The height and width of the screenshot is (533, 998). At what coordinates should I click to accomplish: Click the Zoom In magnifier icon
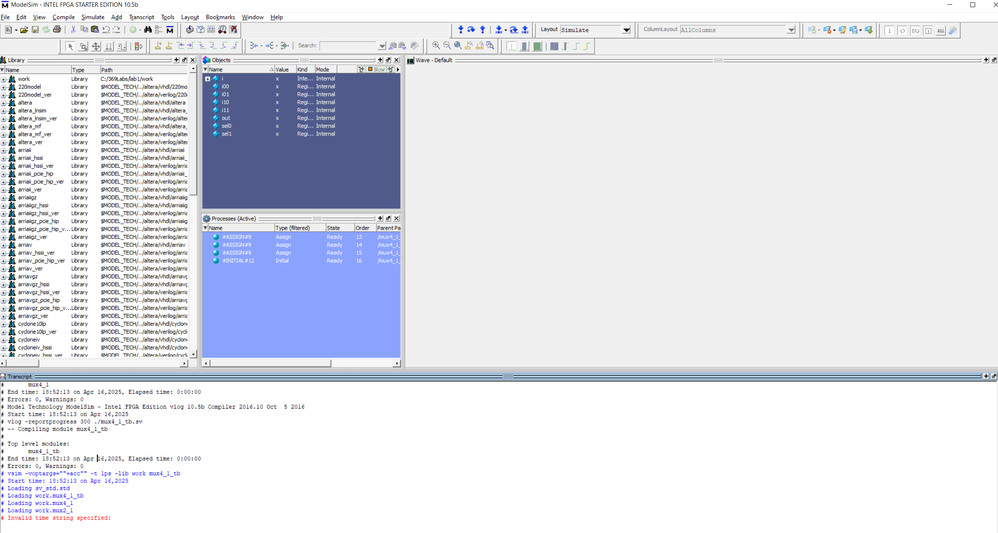click(x=436, y=45)
